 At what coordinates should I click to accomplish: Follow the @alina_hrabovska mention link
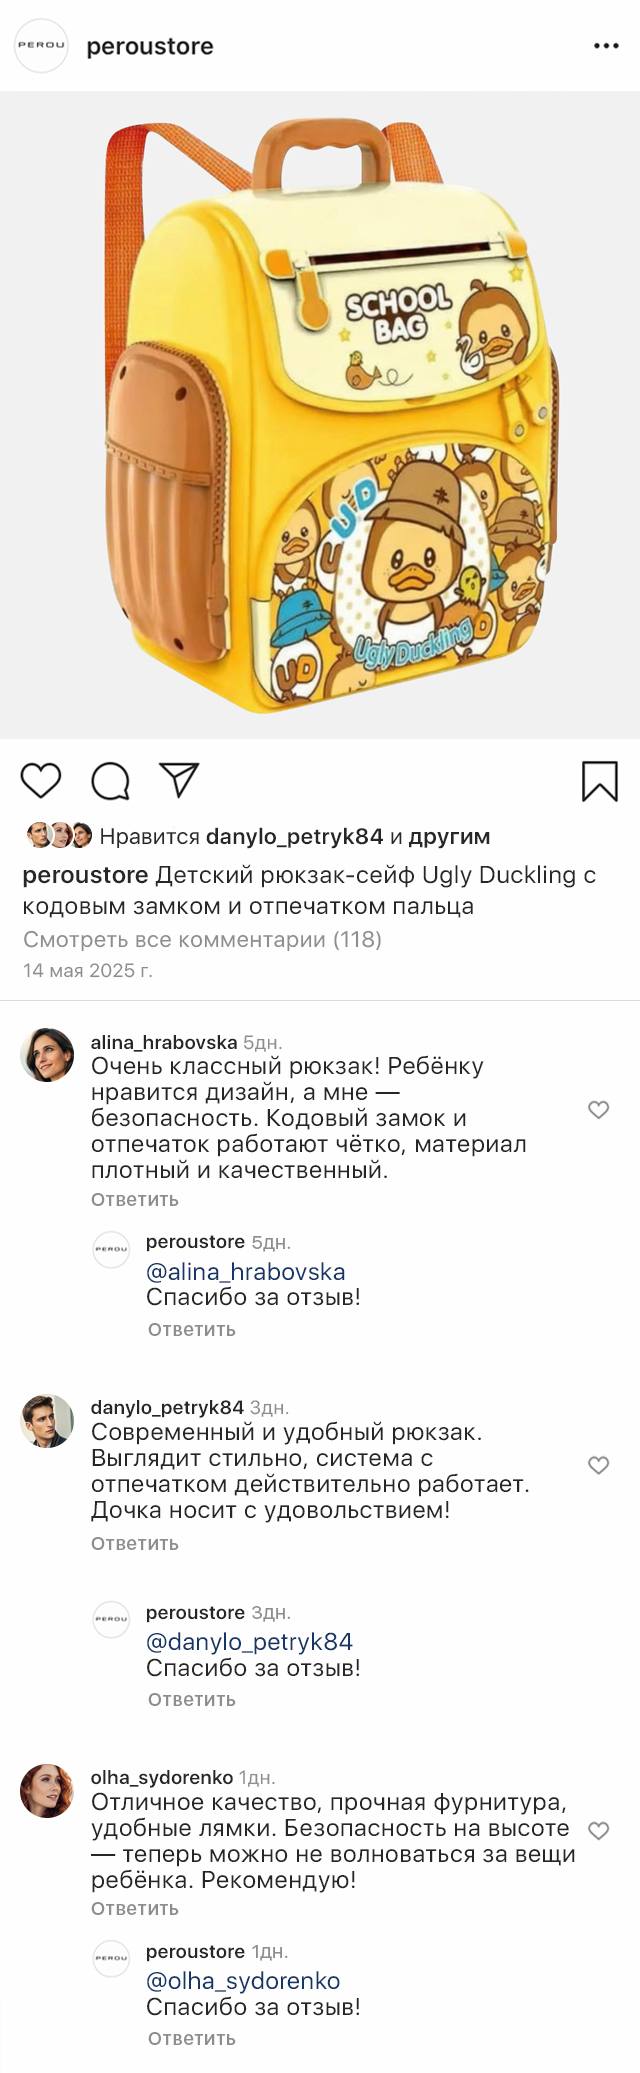point(245,1271)
